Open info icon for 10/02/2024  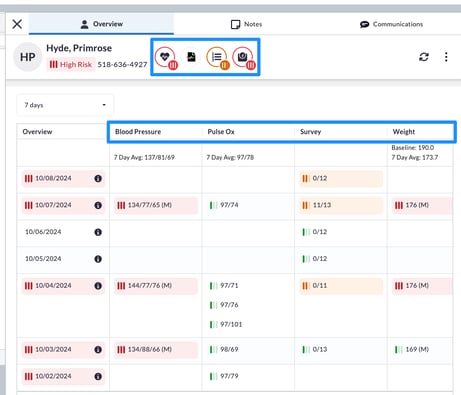[x=98, y=377]
